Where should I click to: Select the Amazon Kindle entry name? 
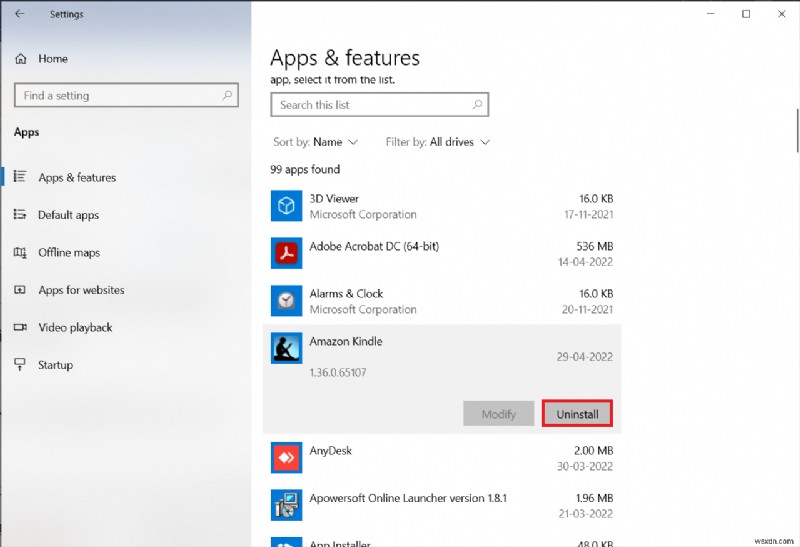pos(346,341)
